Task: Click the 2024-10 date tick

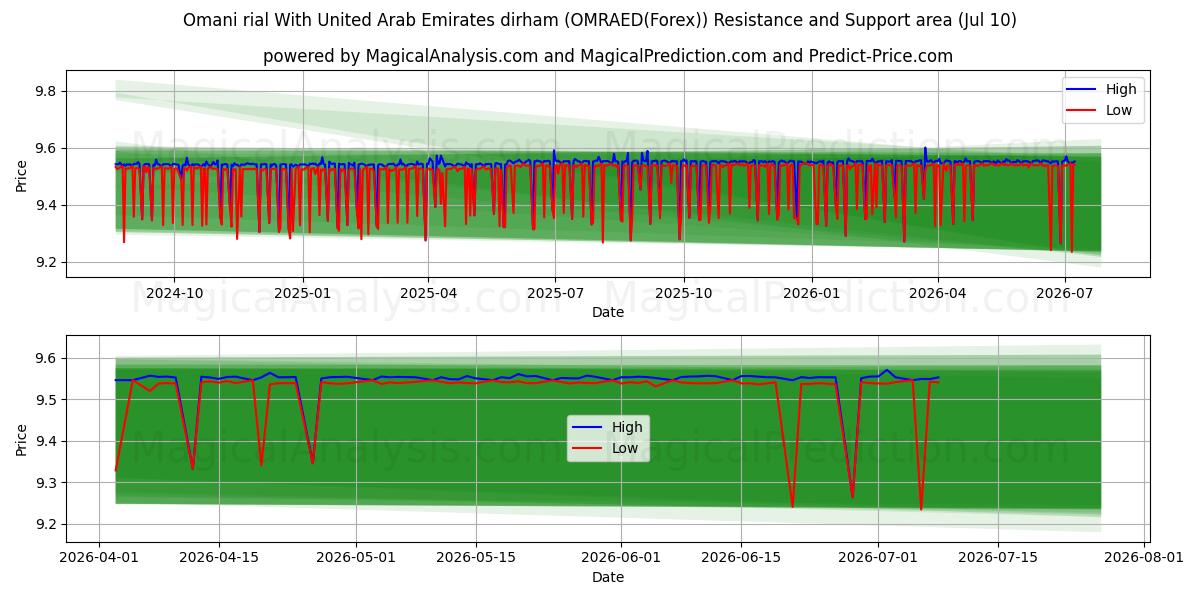Action: [175, 293]
